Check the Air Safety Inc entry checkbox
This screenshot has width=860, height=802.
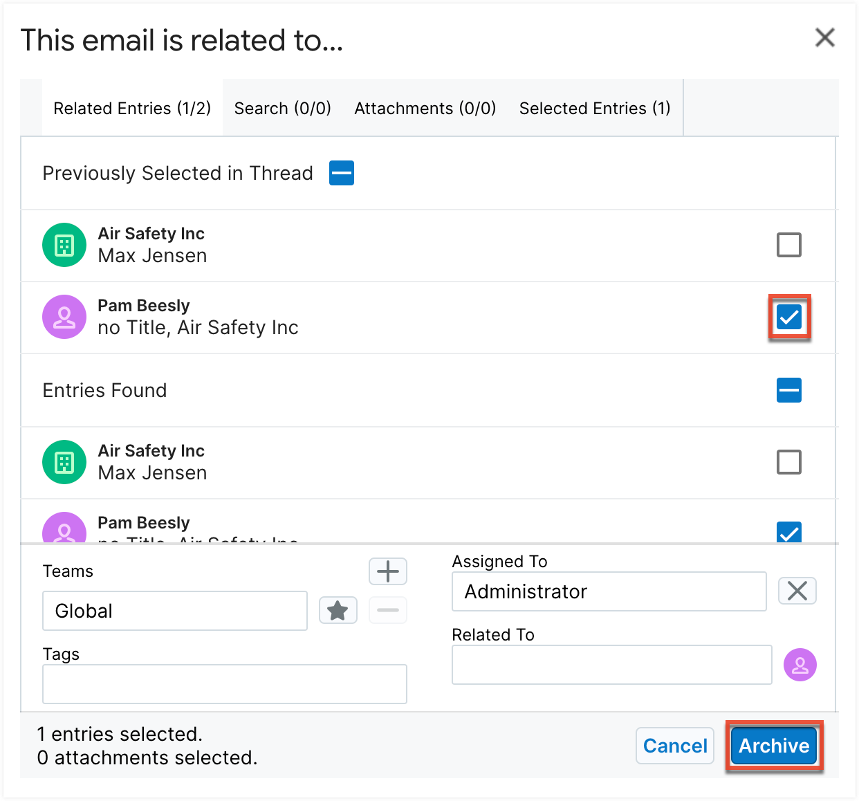click(x=789, y=243)
